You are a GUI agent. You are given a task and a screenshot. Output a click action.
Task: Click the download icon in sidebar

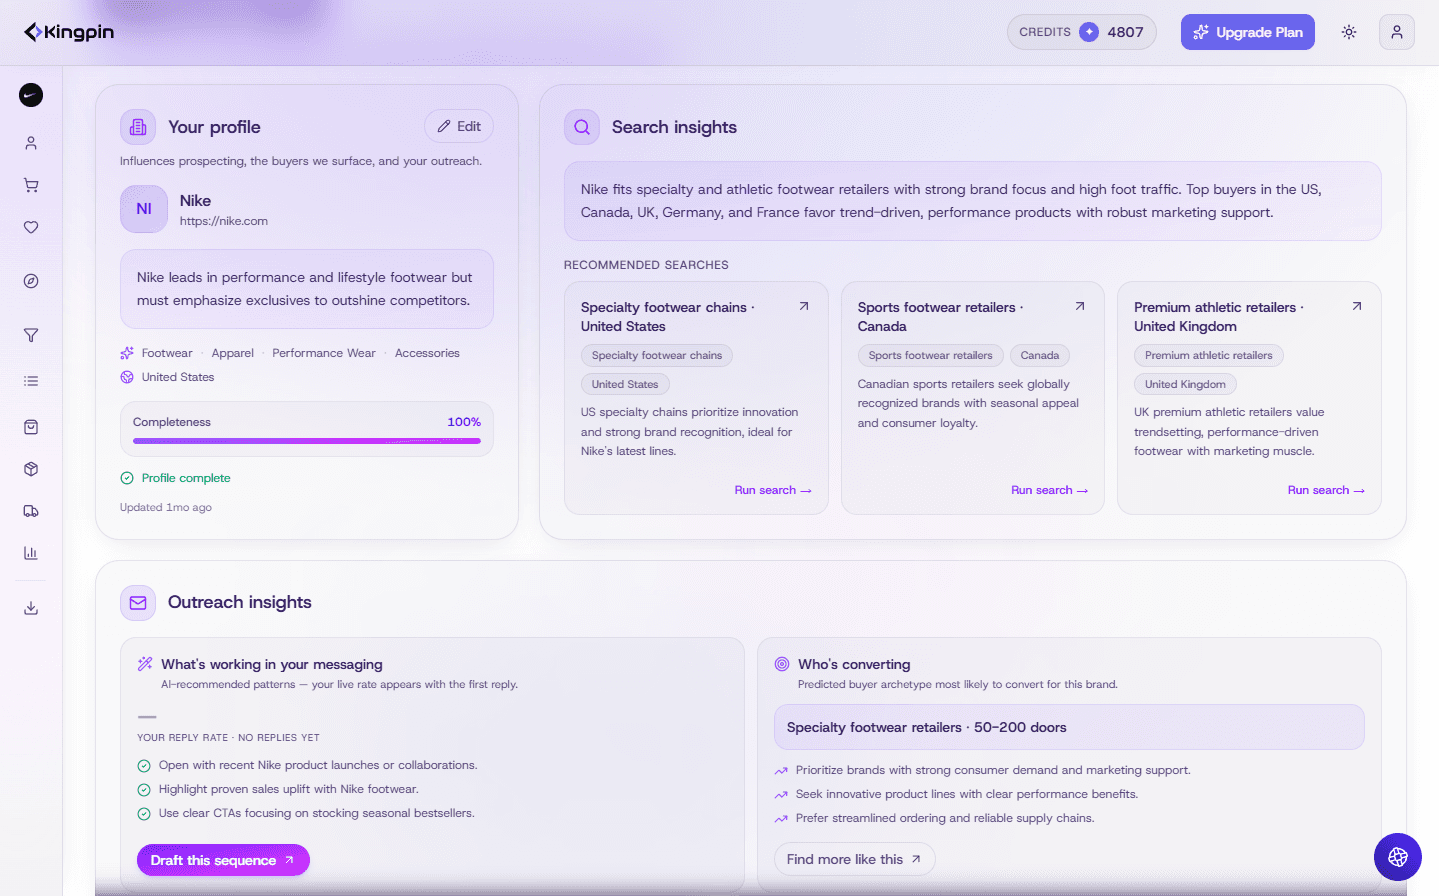[31, 608]
